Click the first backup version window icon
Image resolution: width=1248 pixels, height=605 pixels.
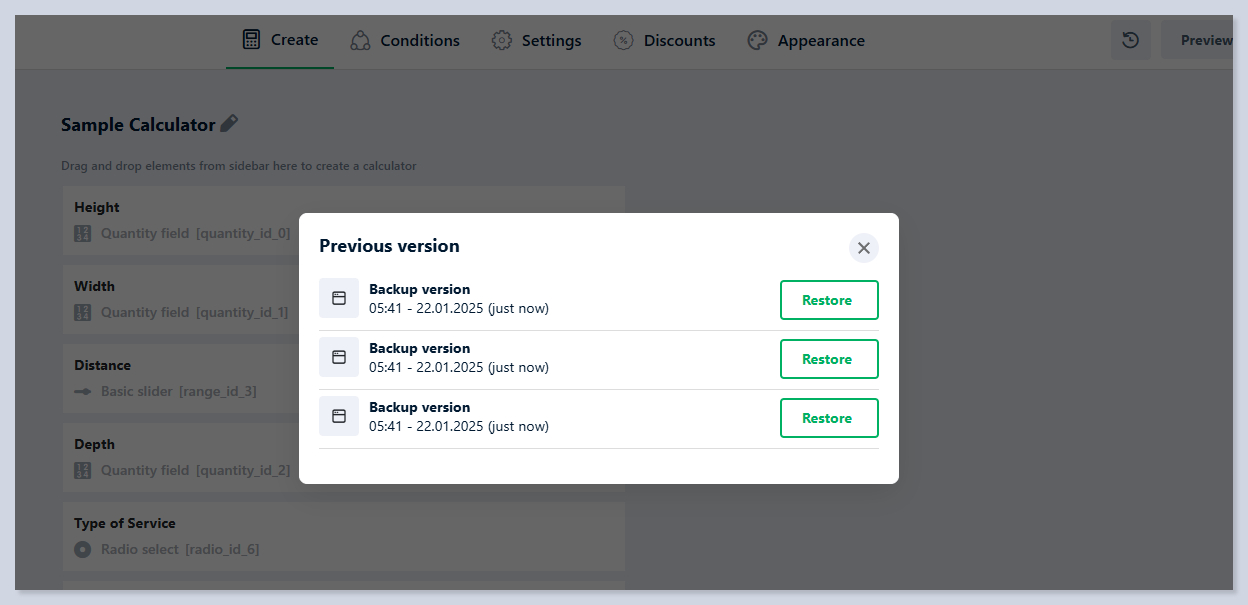pyautogui.click(x=339, y=298)
